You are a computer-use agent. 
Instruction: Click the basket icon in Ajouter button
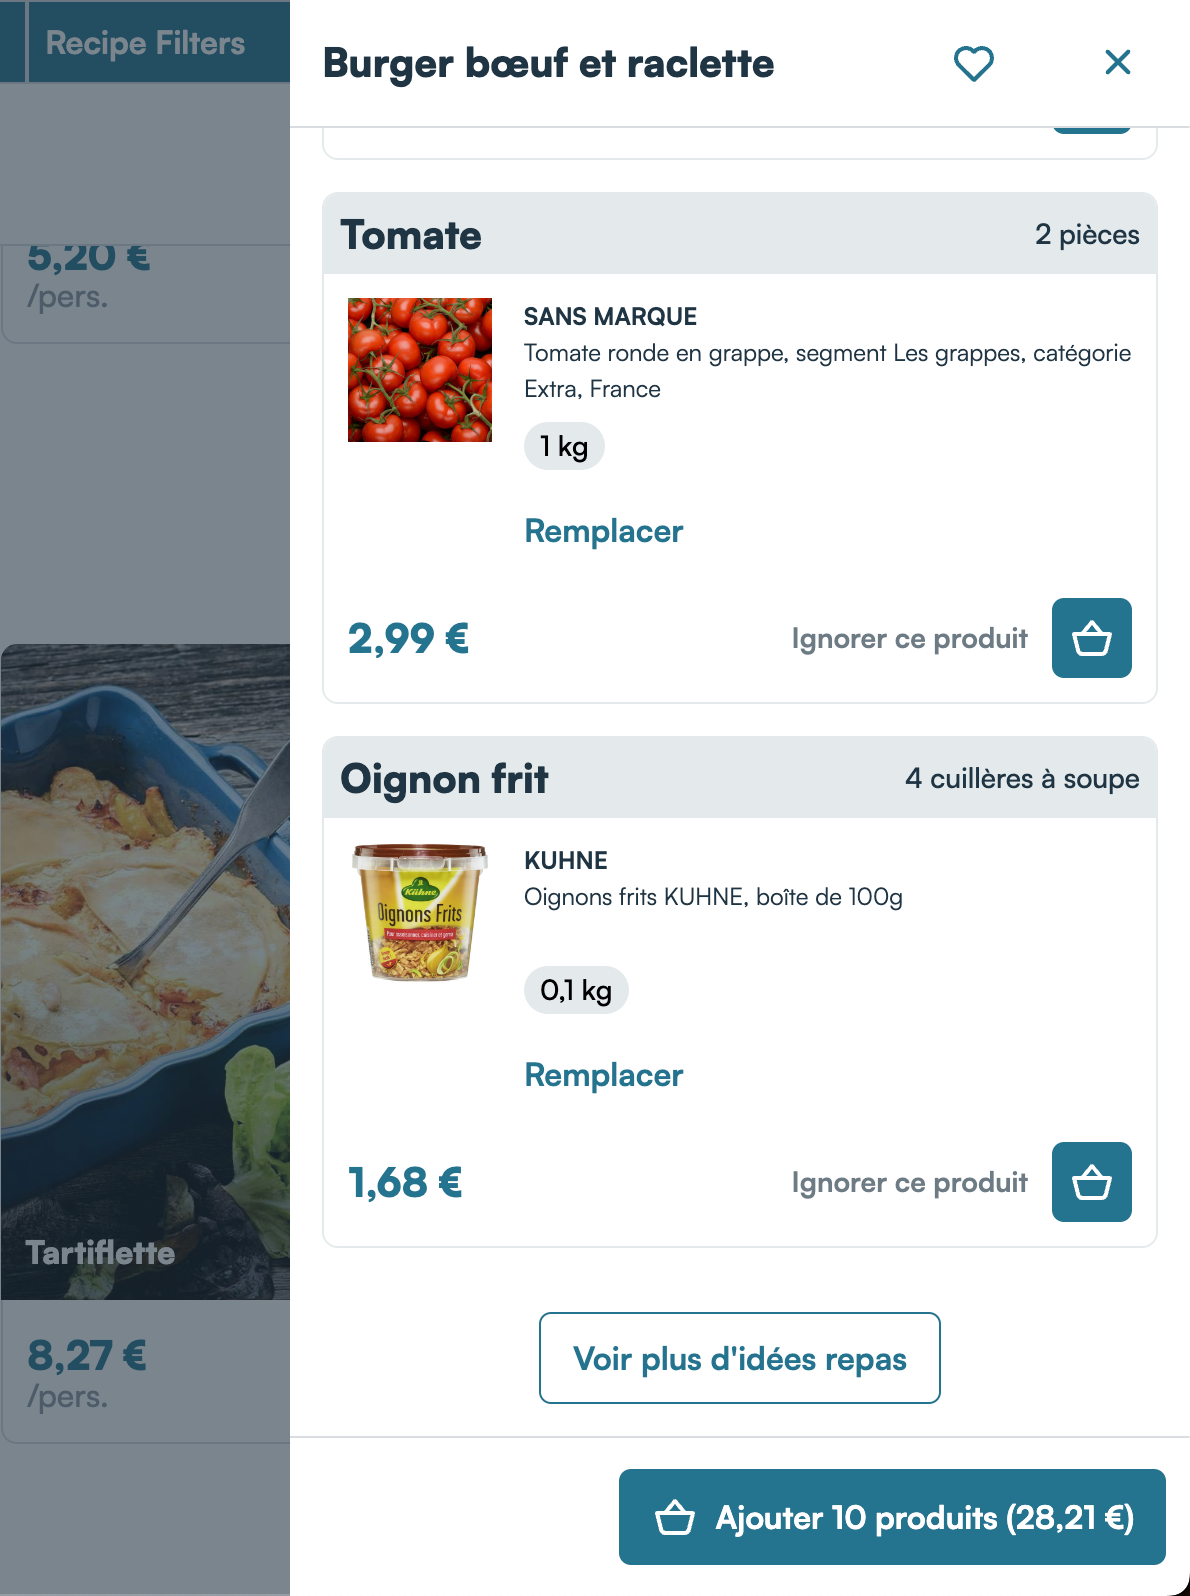[675, 1517]
